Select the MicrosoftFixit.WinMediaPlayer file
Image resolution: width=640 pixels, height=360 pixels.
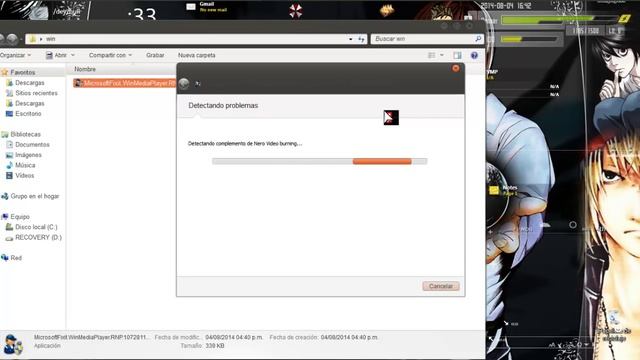125,83
